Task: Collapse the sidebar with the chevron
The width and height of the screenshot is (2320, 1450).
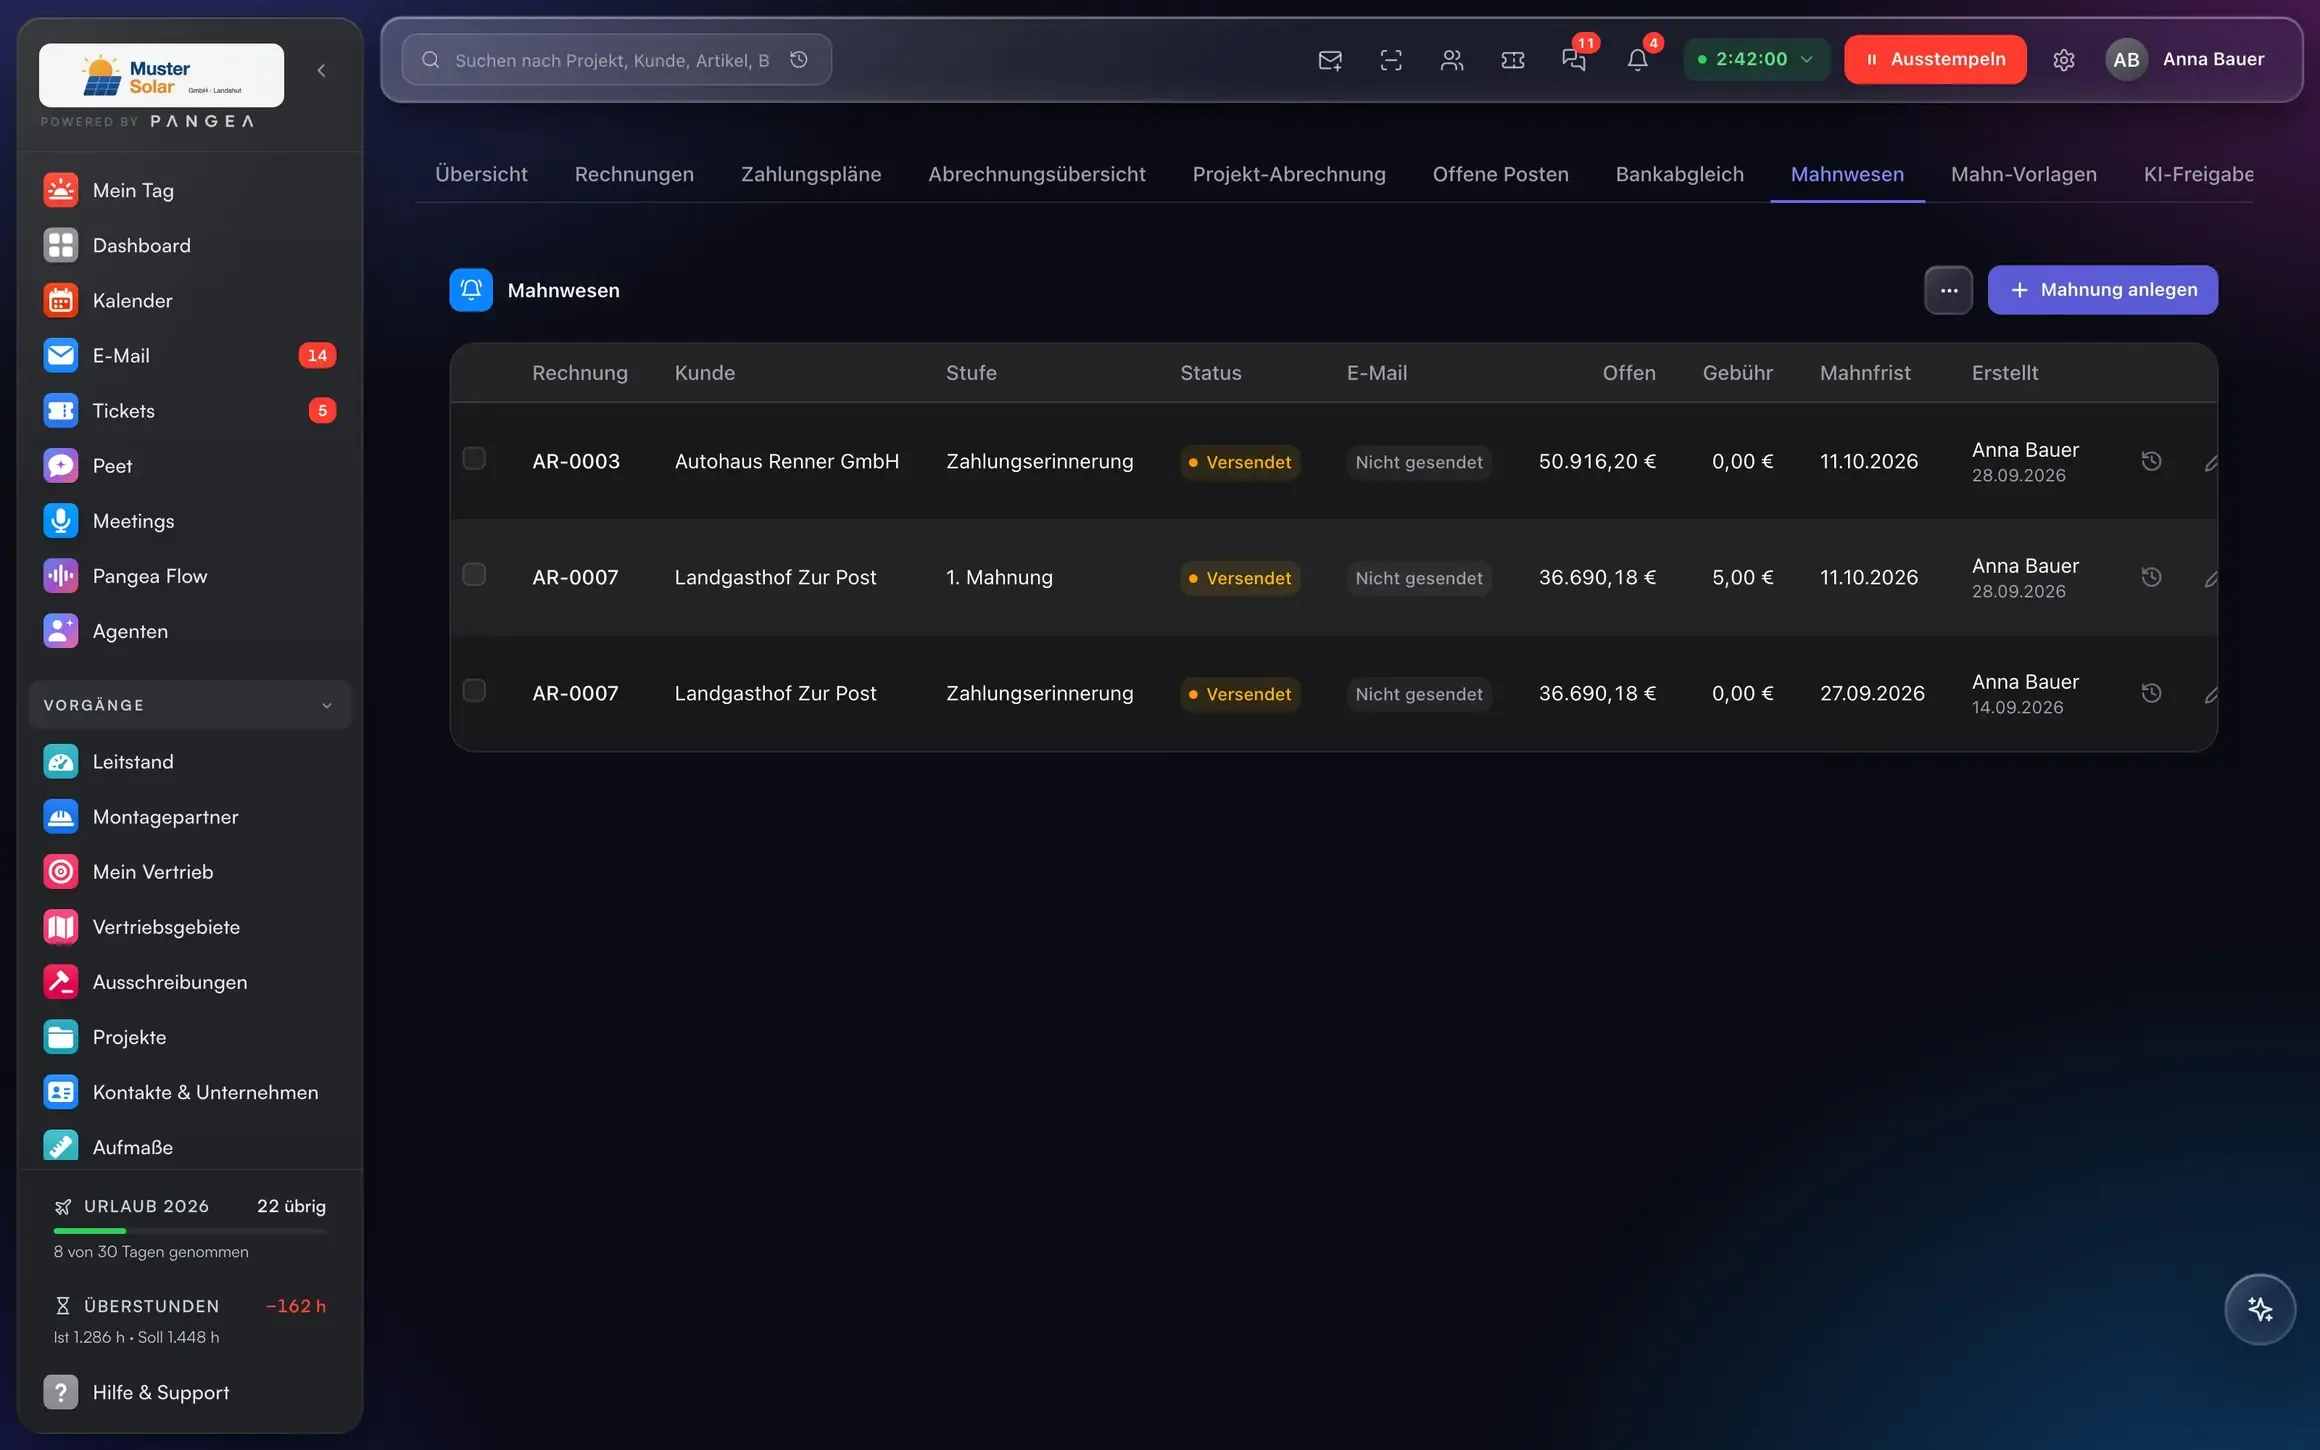Action: pos(321,70)
